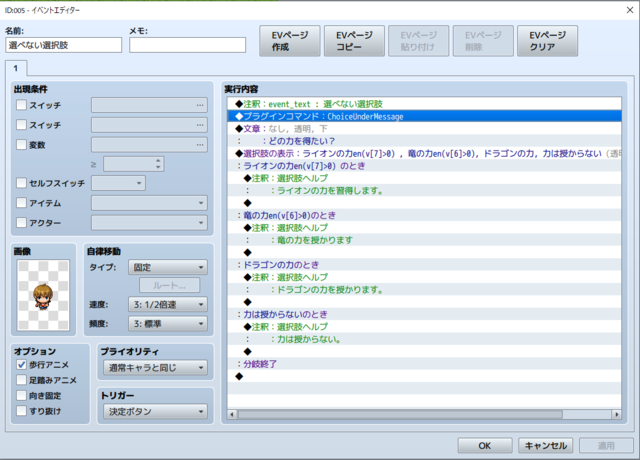Click the scrollbar right arrow in 実行内容
The height and width of the screenshot is (460, 640).
coord(617,414)
